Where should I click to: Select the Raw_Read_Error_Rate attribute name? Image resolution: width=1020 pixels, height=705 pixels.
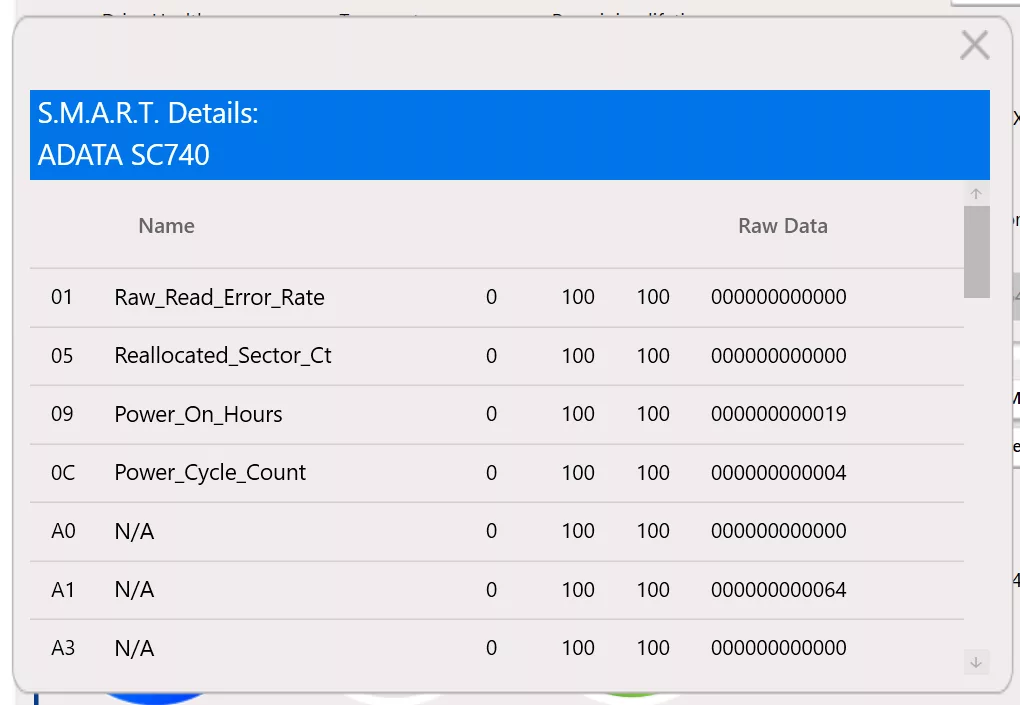click(x=219, y=297)
